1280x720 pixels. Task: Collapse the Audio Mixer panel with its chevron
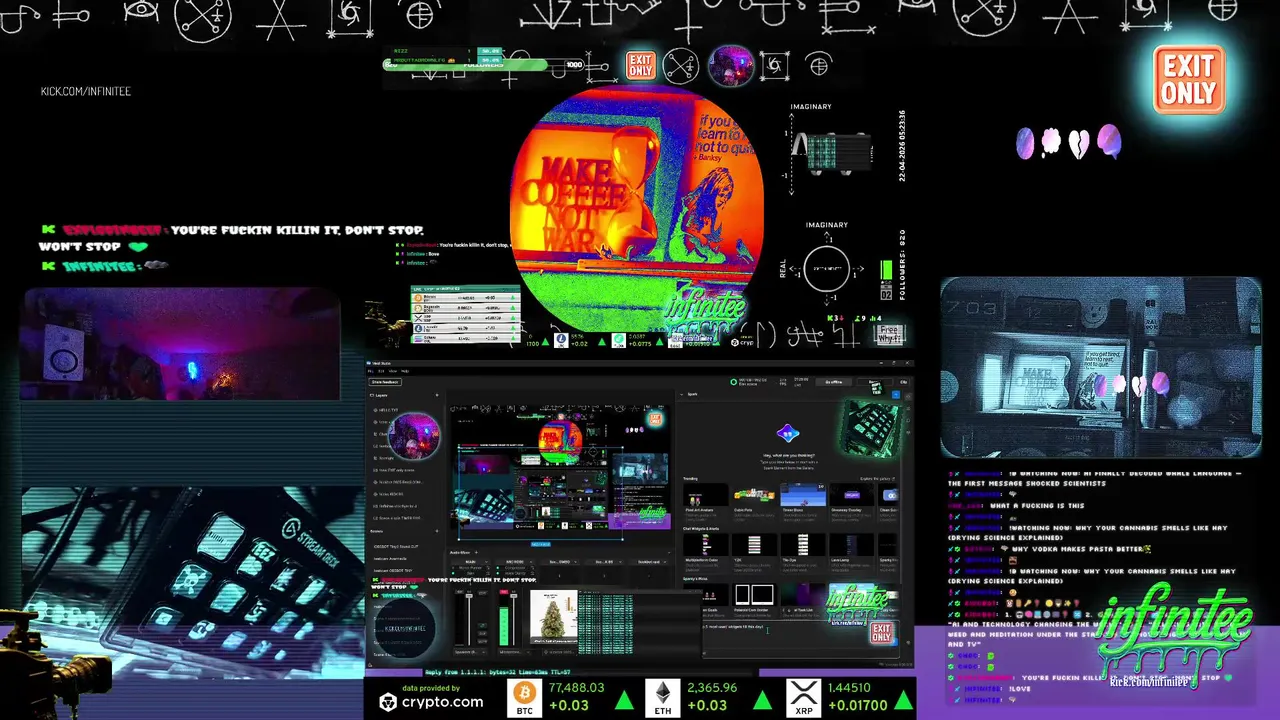click(669, 552)
